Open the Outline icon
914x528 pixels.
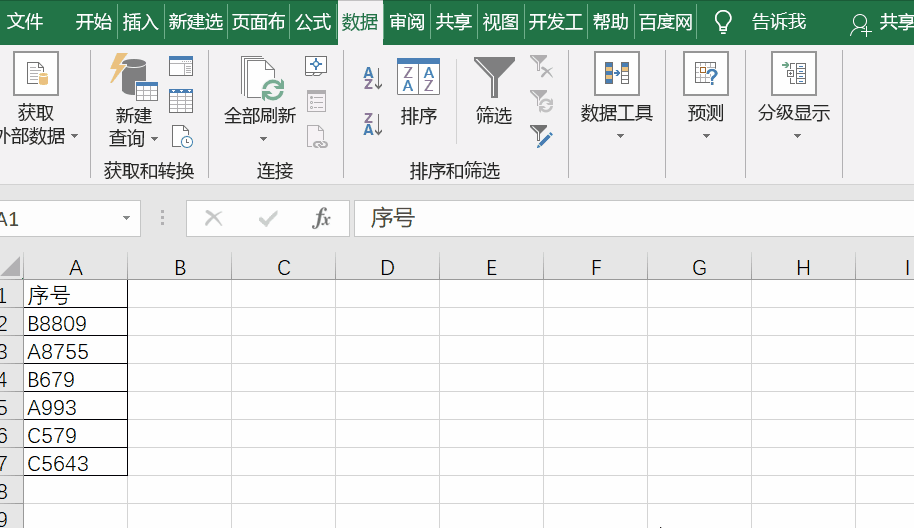point(794,73)
